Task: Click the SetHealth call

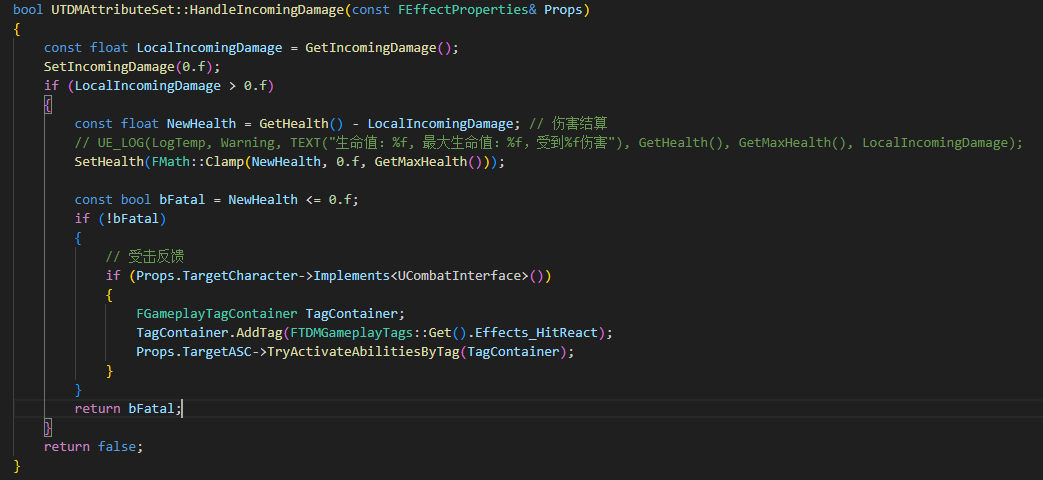Action: point(289,162)
